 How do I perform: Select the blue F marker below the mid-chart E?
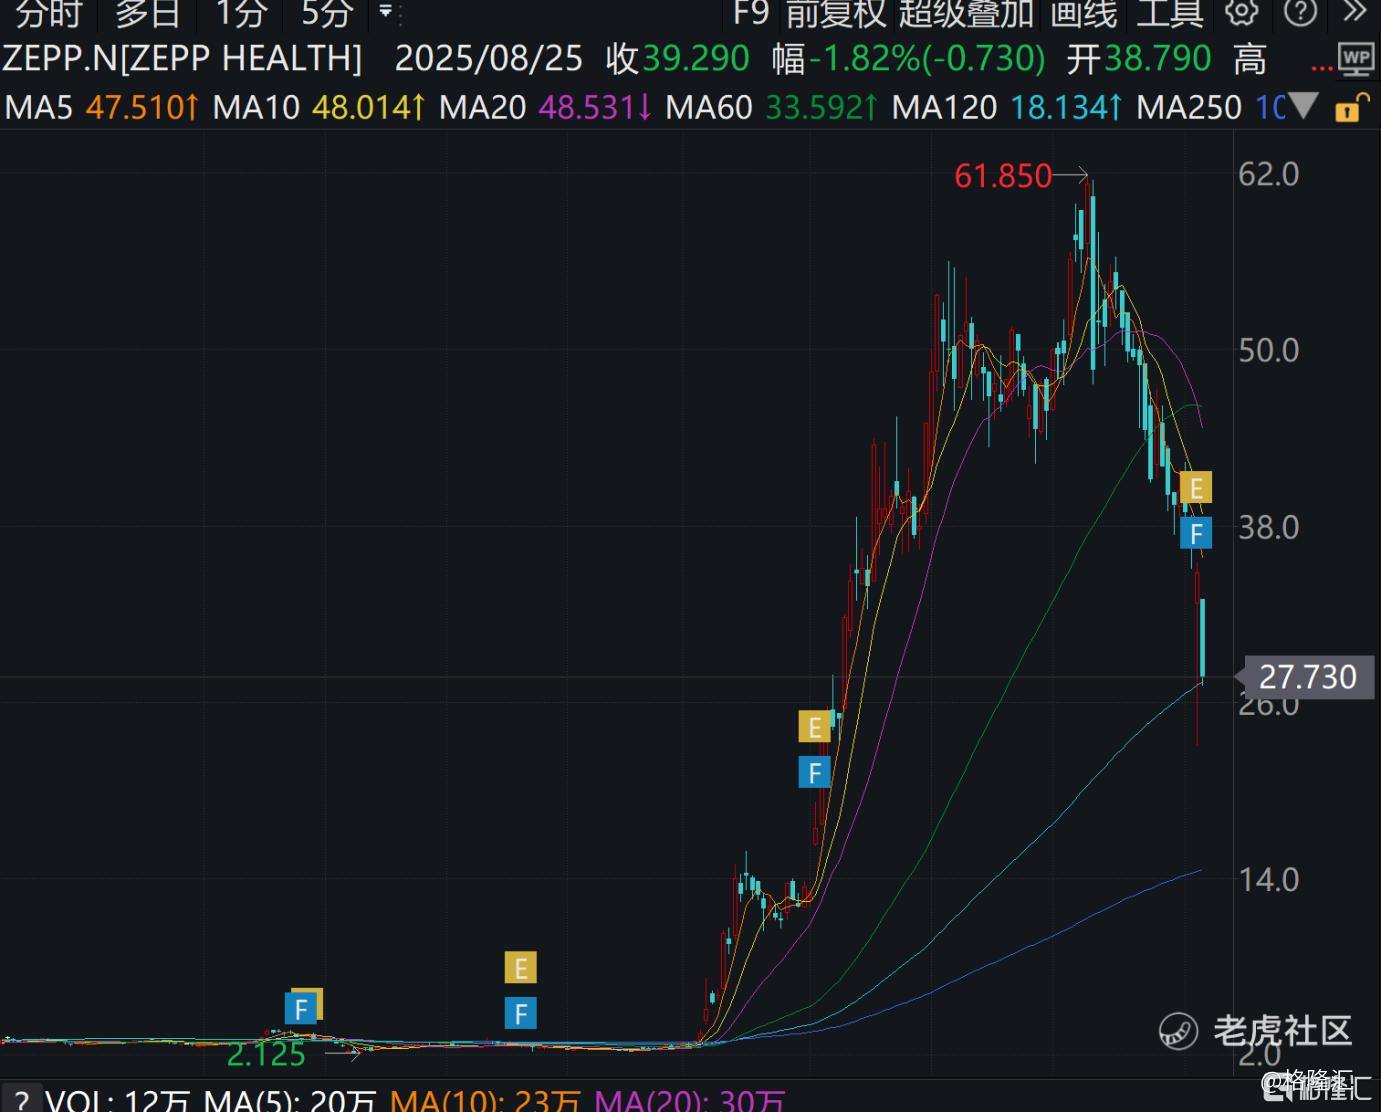pyautogui.click(x=814, y=772)
